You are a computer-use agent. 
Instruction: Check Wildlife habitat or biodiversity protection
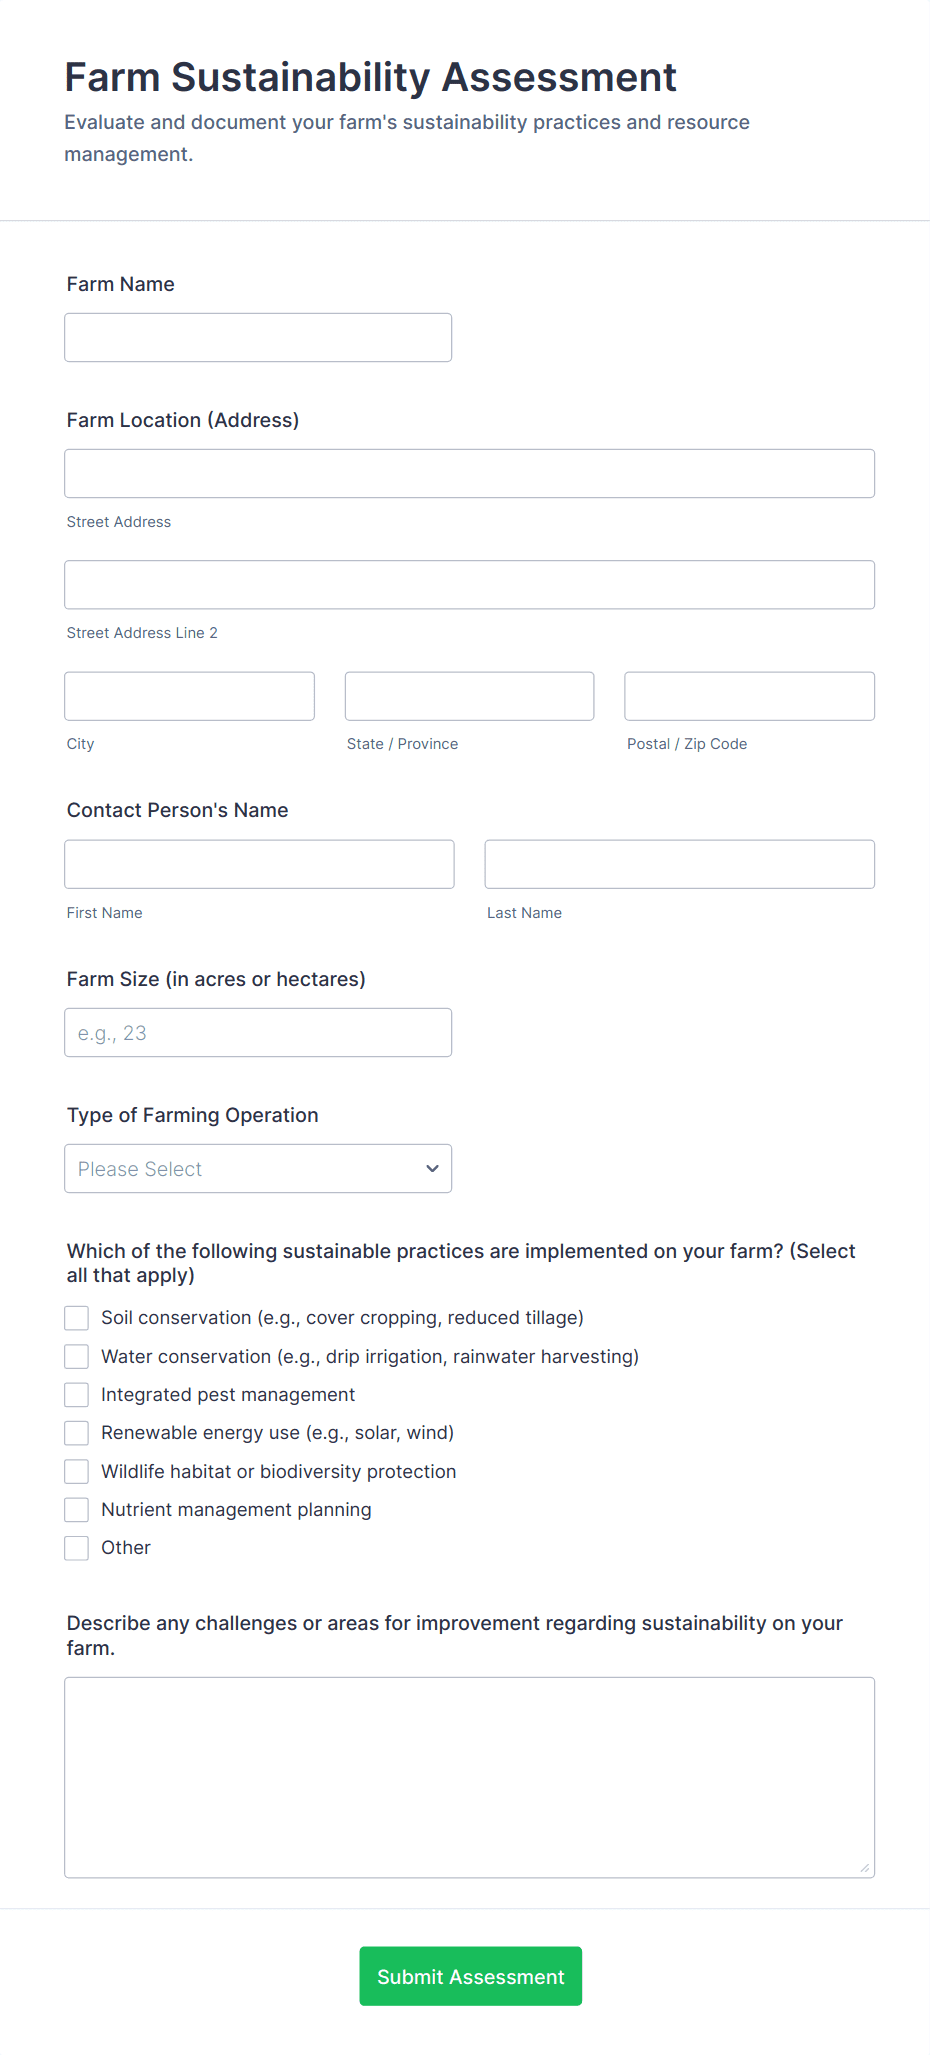click(x=77, y=1472)
